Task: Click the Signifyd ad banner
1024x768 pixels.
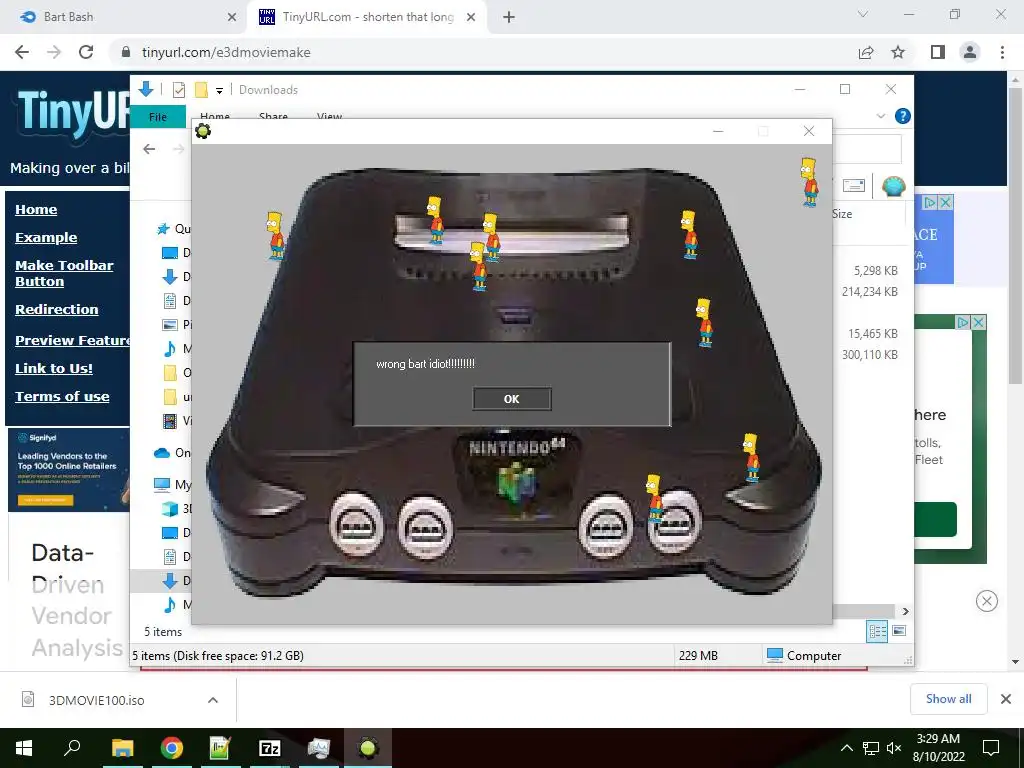Action: point(69,470)
